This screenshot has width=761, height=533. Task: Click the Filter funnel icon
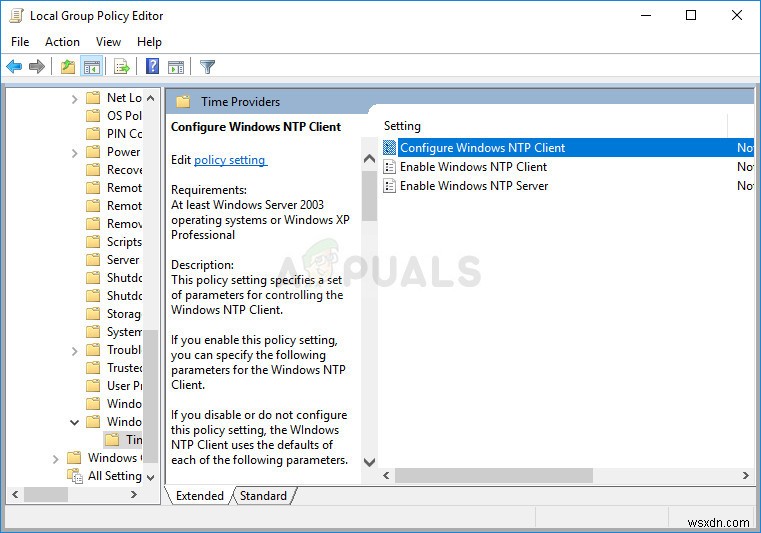click(x=207, y=67)
